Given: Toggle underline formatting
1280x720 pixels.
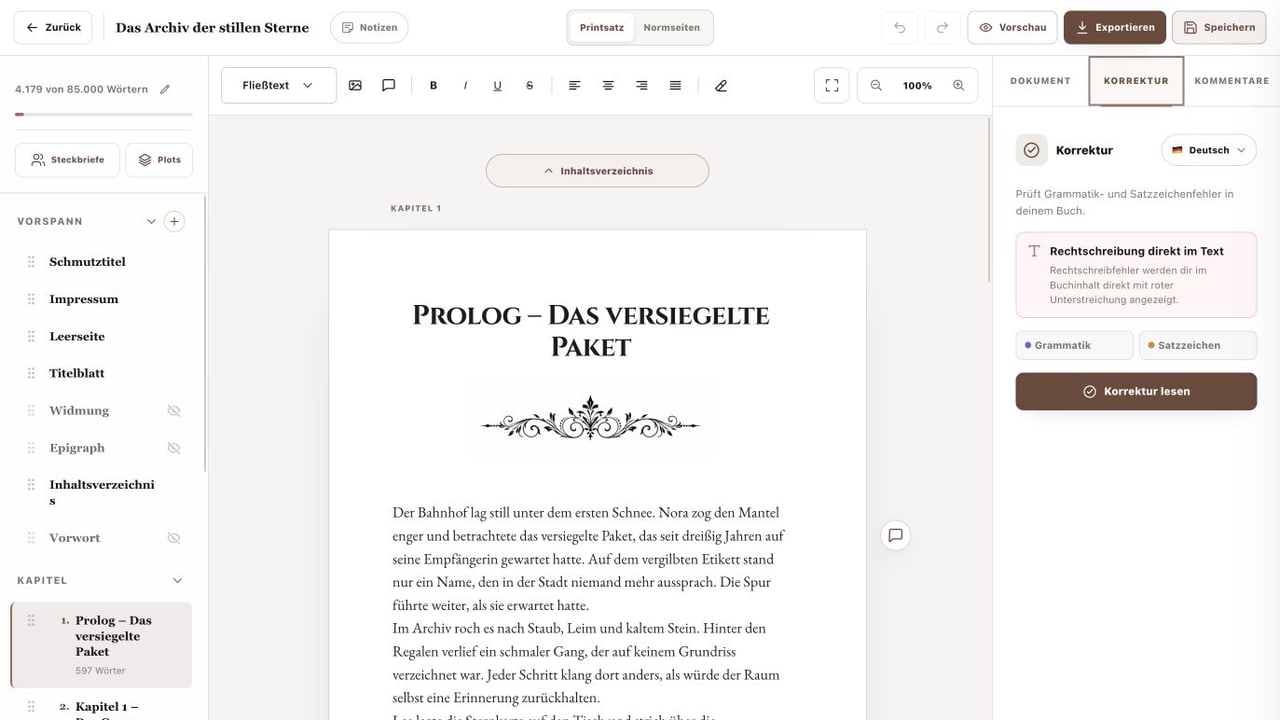Looking at the screenshot, I should (497, 86).
